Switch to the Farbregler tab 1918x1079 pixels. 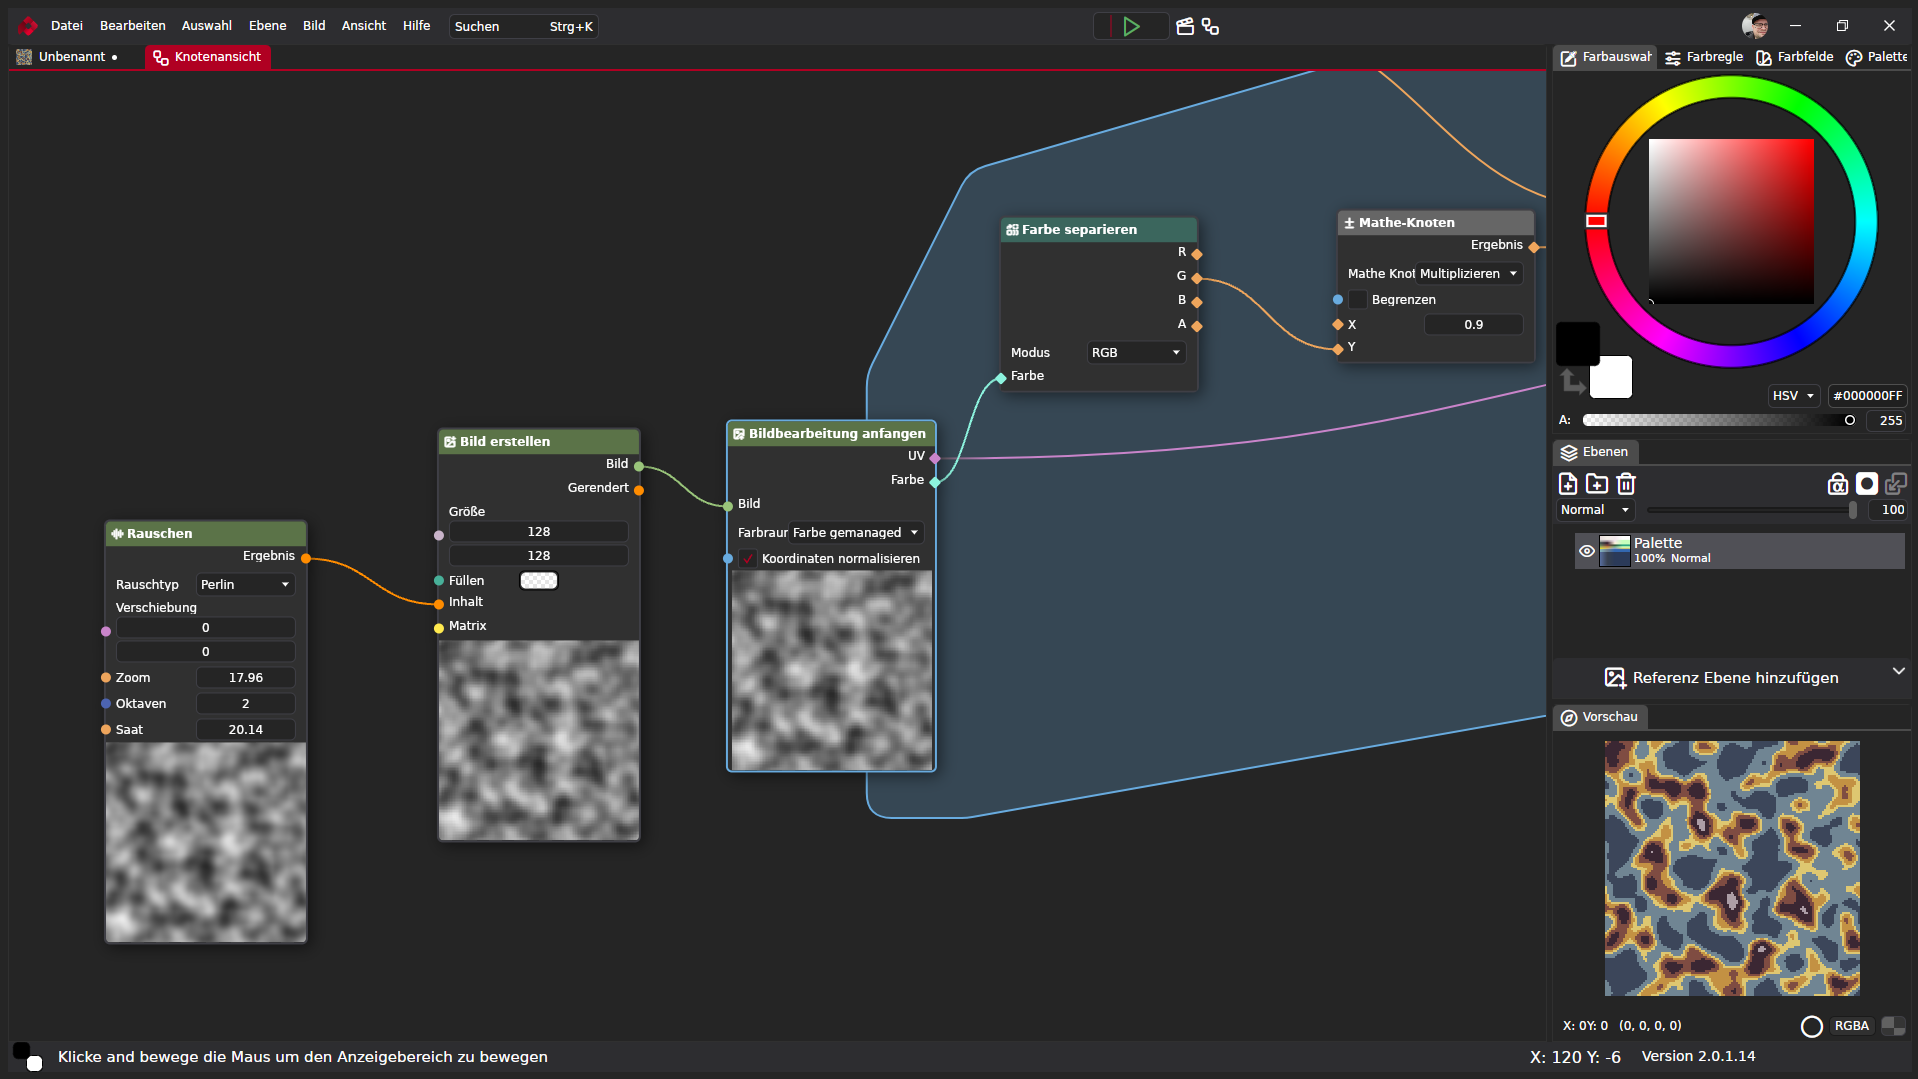click(1703, 57)
